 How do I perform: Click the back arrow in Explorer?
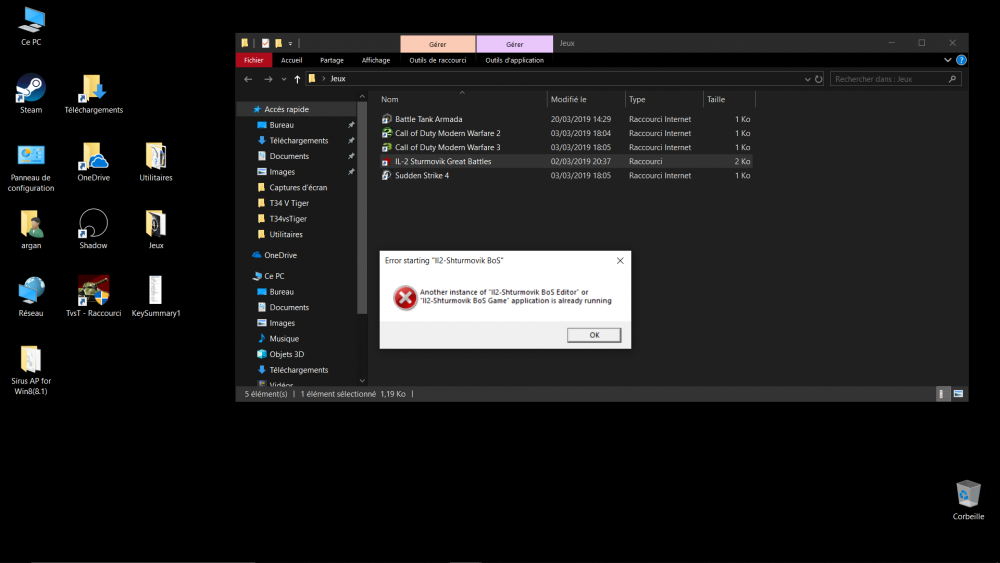248,79
